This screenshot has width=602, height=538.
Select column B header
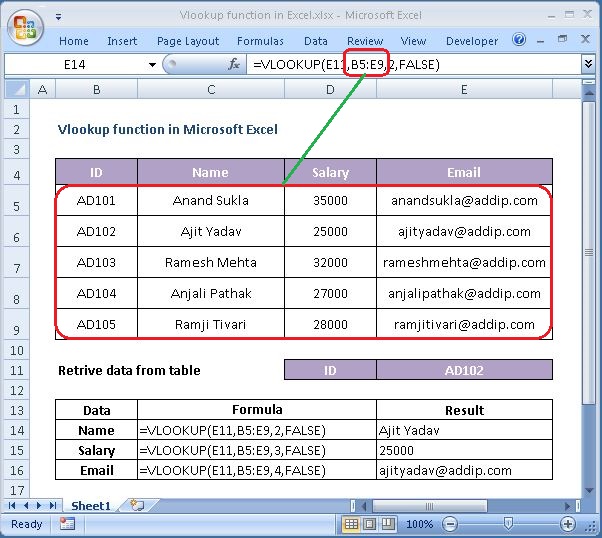(x=96, y=89)
